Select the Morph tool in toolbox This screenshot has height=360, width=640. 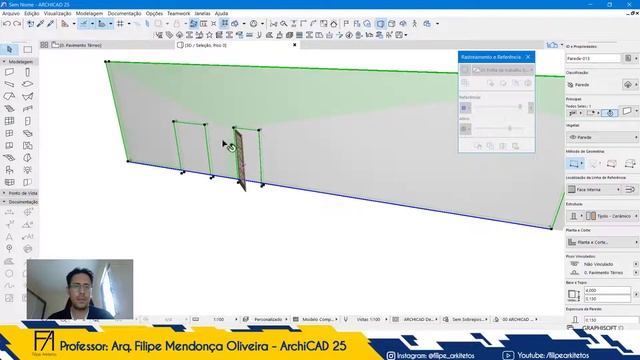click(27, 158)
